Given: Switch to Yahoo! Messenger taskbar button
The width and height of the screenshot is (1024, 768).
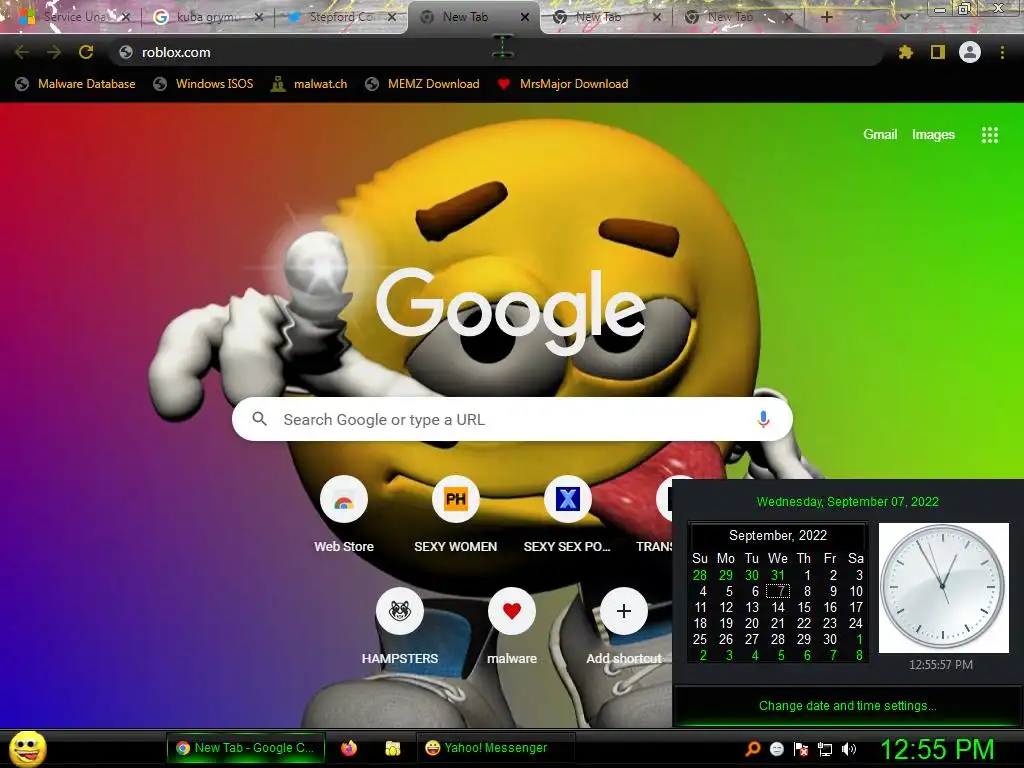Looking at the screenshot, I should [x=496, y=748].
